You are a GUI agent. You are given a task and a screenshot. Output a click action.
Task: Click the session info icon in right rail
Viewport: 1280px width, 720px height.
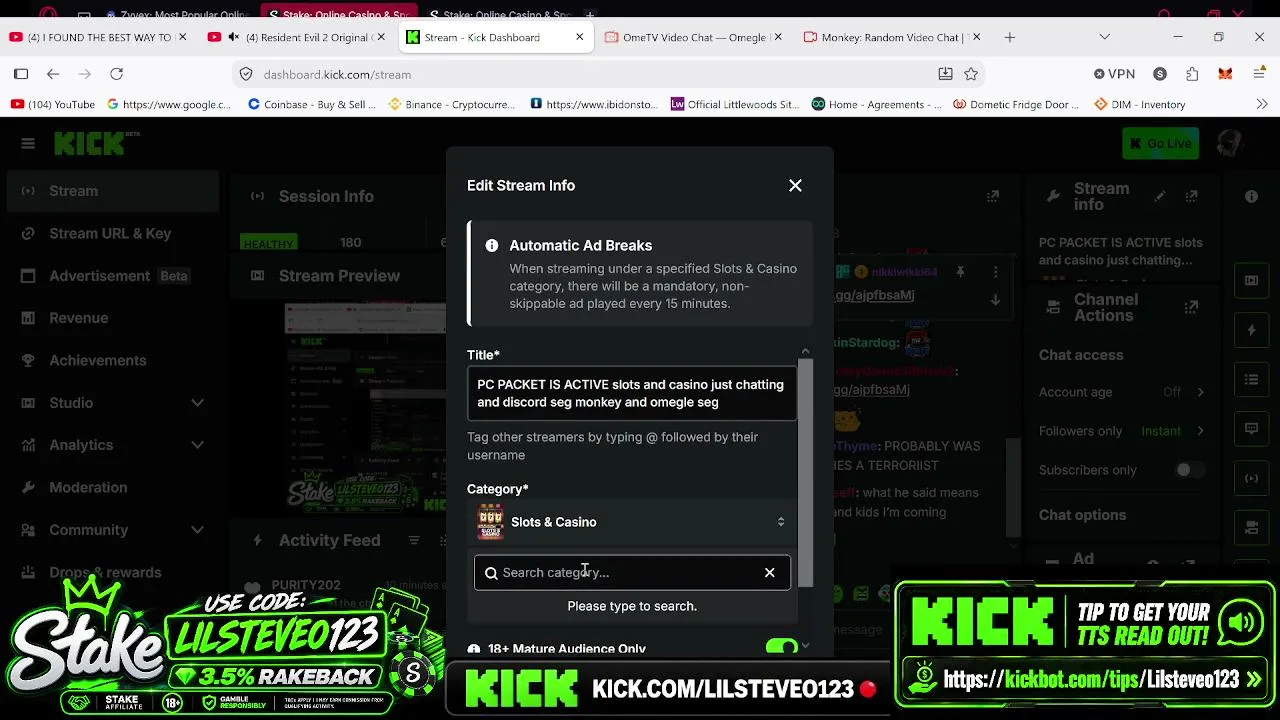click(x=1251, y=478)
